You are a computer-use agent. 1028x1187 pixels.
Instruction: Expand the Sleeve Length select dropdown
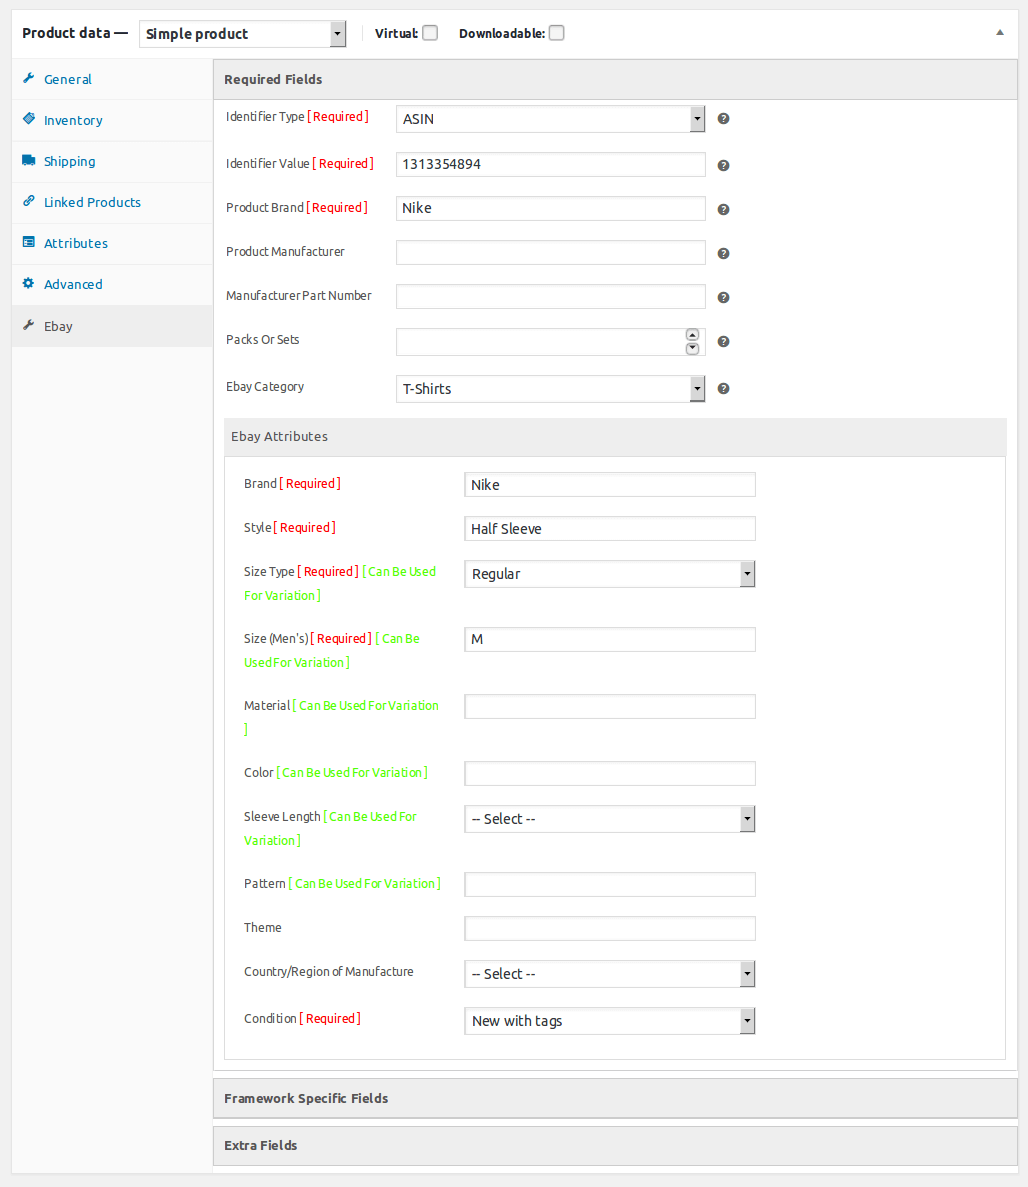click(x=609, y=819)
